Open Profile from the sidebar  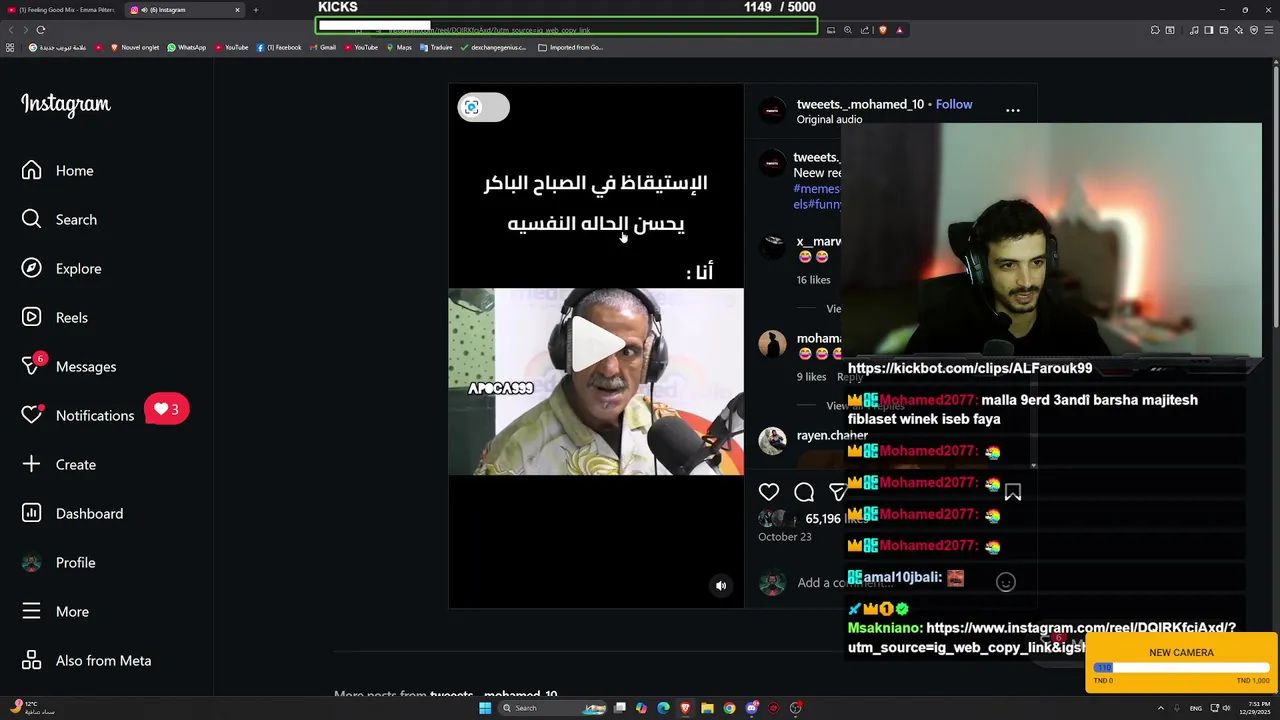tap(59, 563)
